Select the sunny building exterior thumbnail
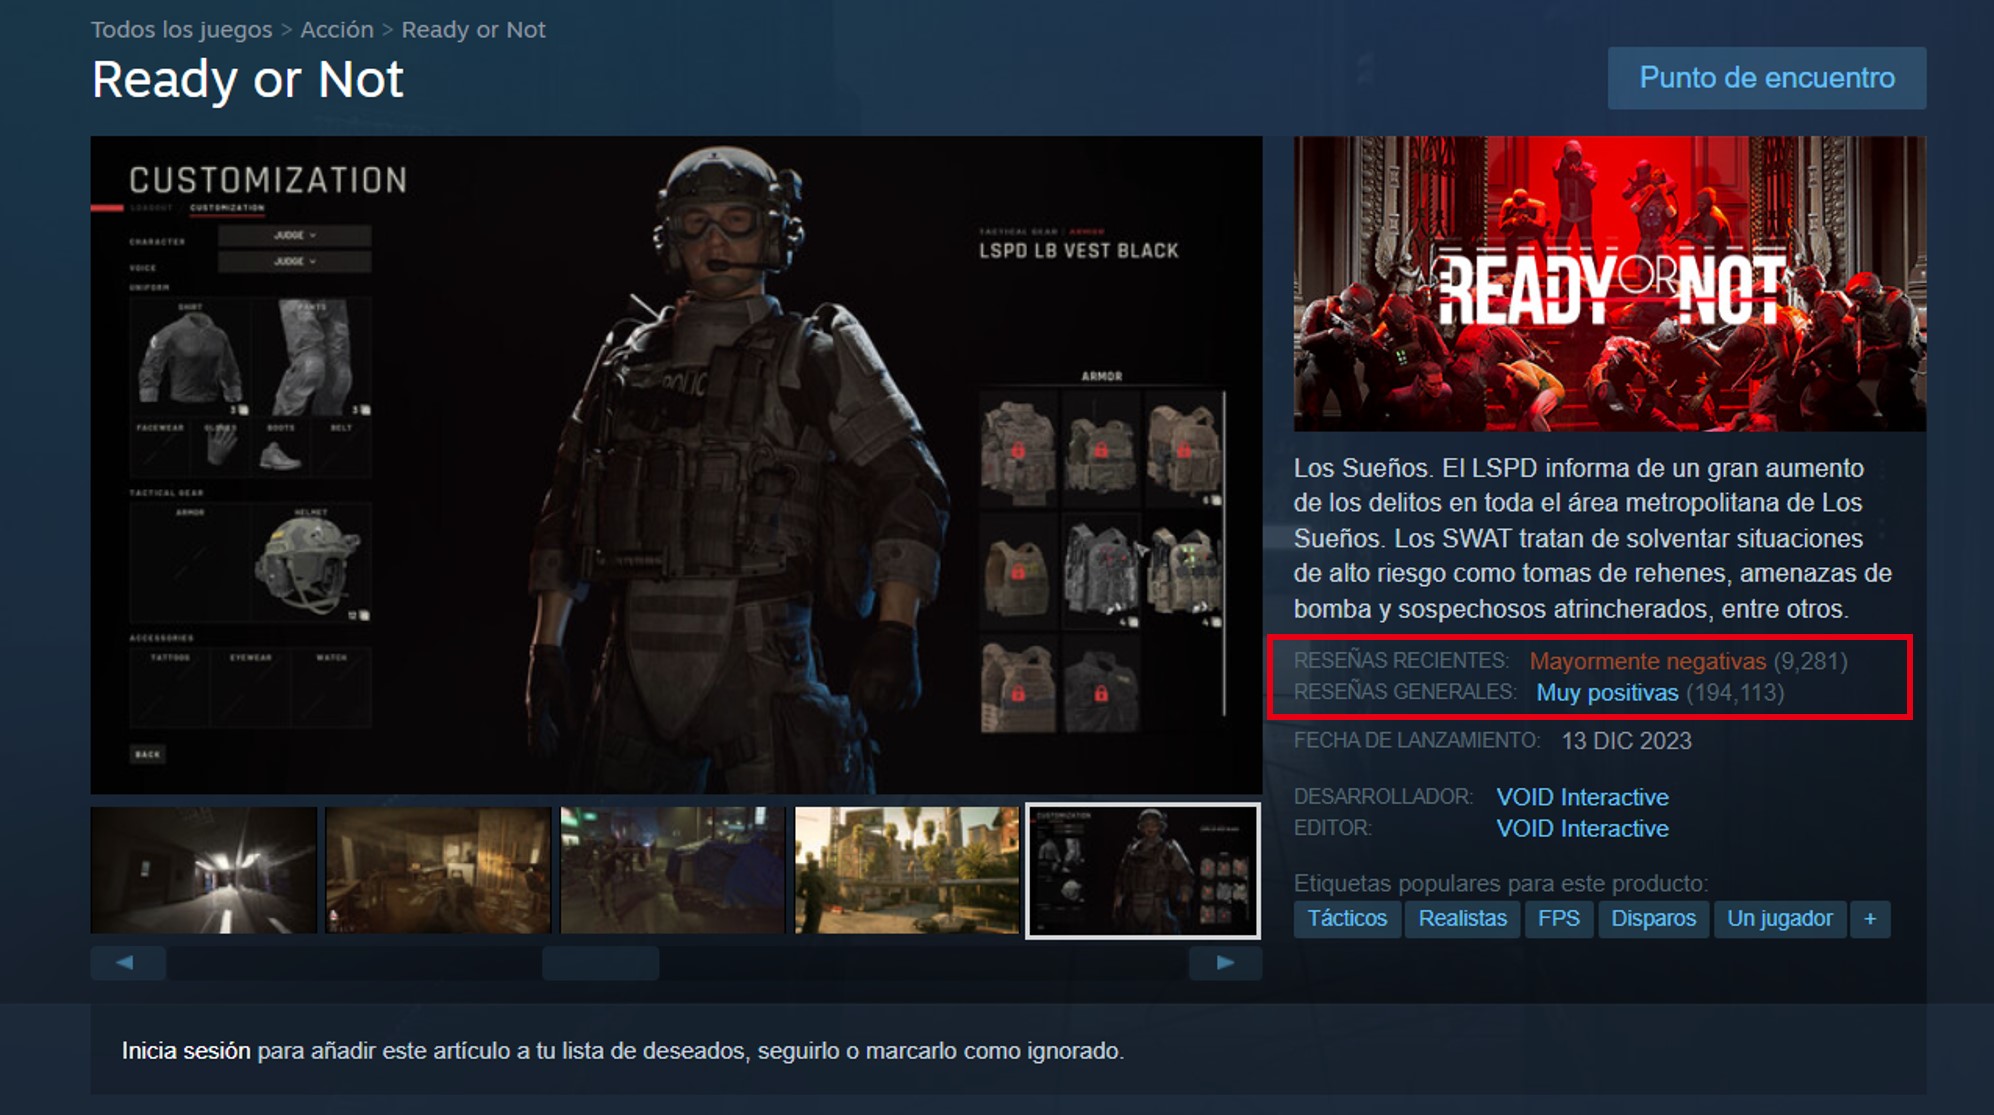 pos(907,870)
